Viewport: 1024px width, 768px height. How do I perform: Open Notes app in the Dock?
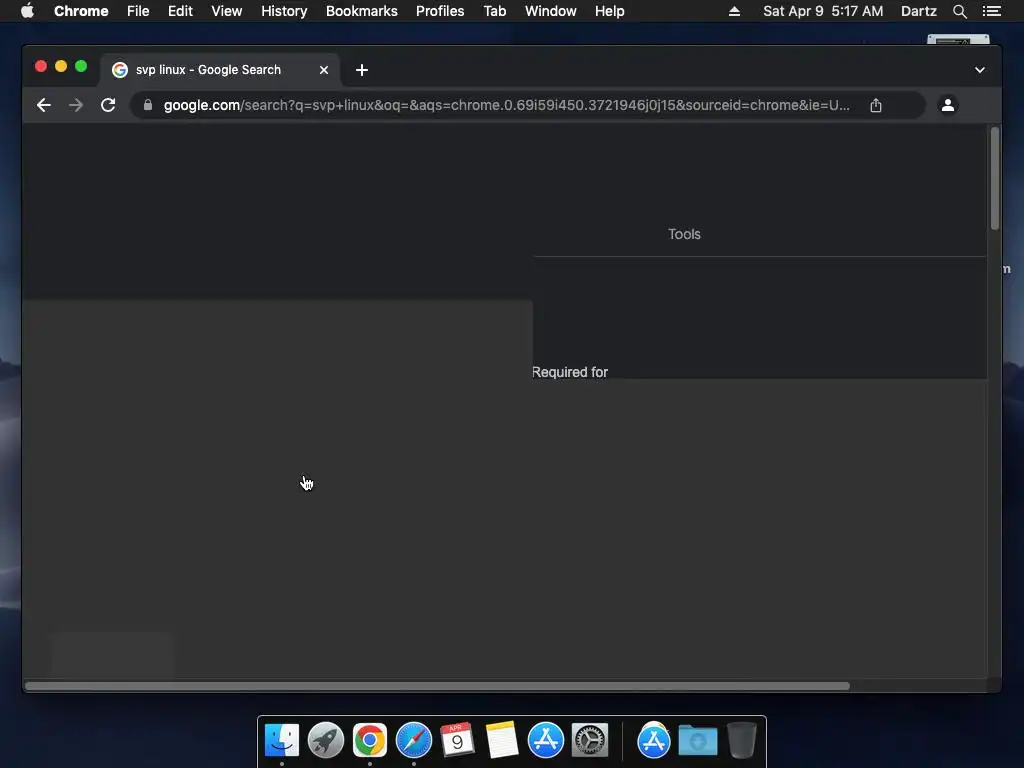point(502,740)
